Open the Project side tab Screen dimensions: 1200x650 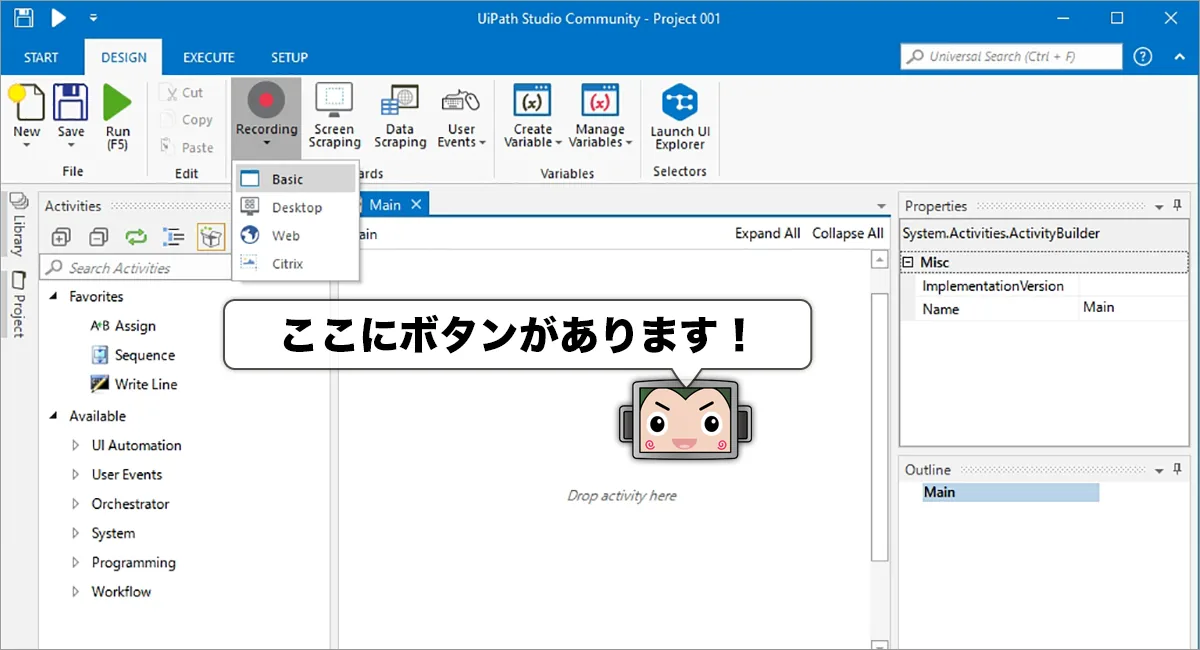coord(17,305)
